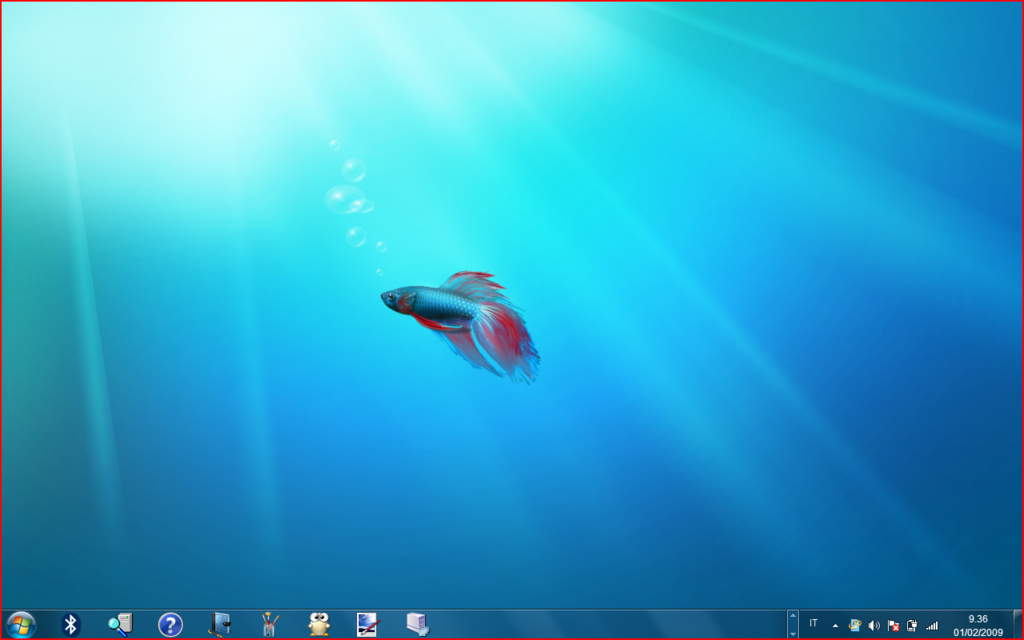
Task: Open the picture with red pen icon
Action: (x=367, y=625)
